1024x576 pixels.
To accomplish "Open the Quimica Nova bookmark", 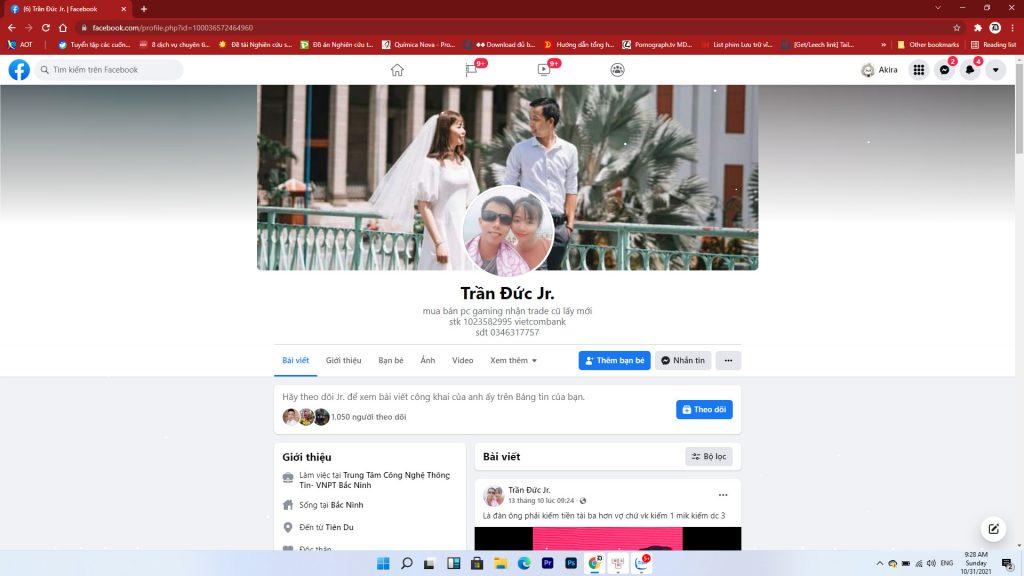I will [x=419, y=44].
